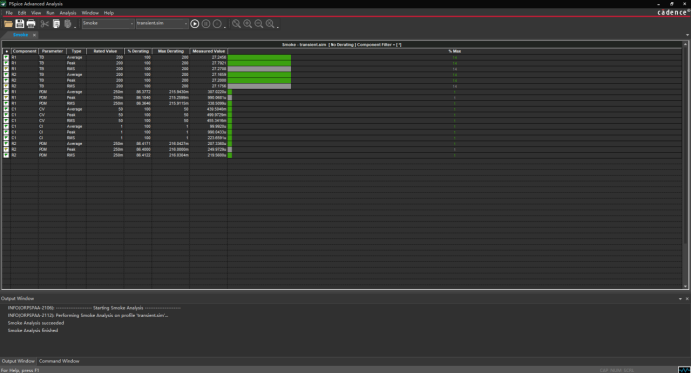Expand the toolbar options arrow after paste icon
This screenshot has width=691, height=374.
click(75, 27)
